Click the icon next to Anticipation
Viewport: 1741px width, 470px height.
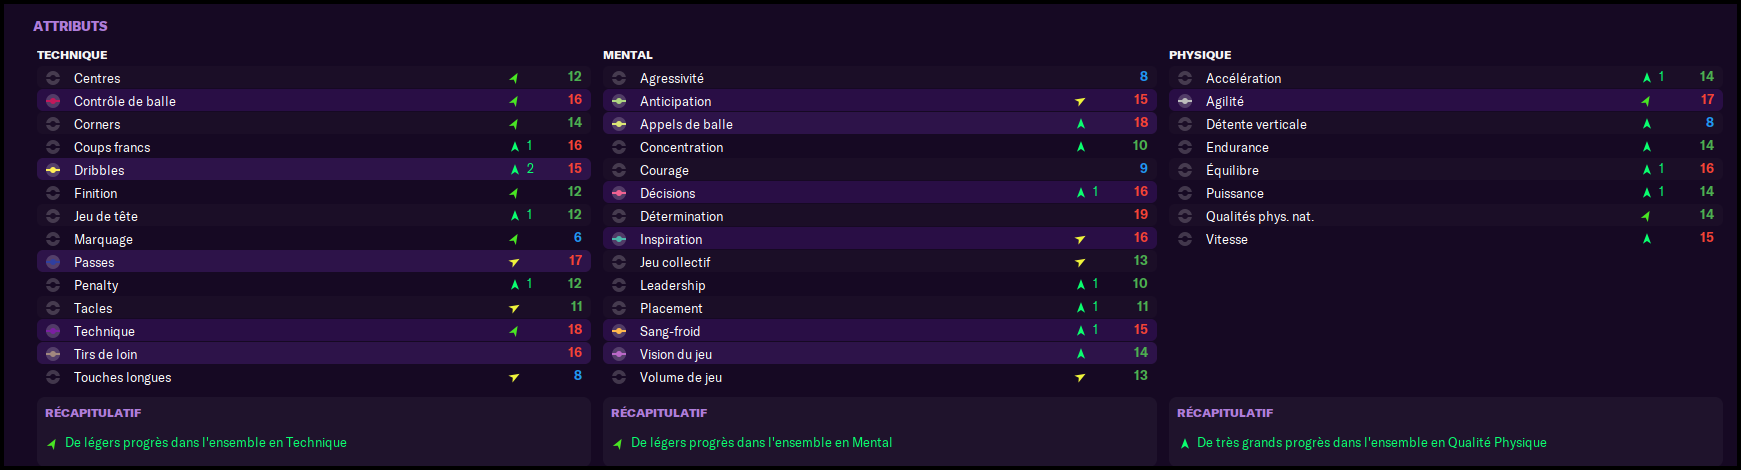[x=619, y=101]
